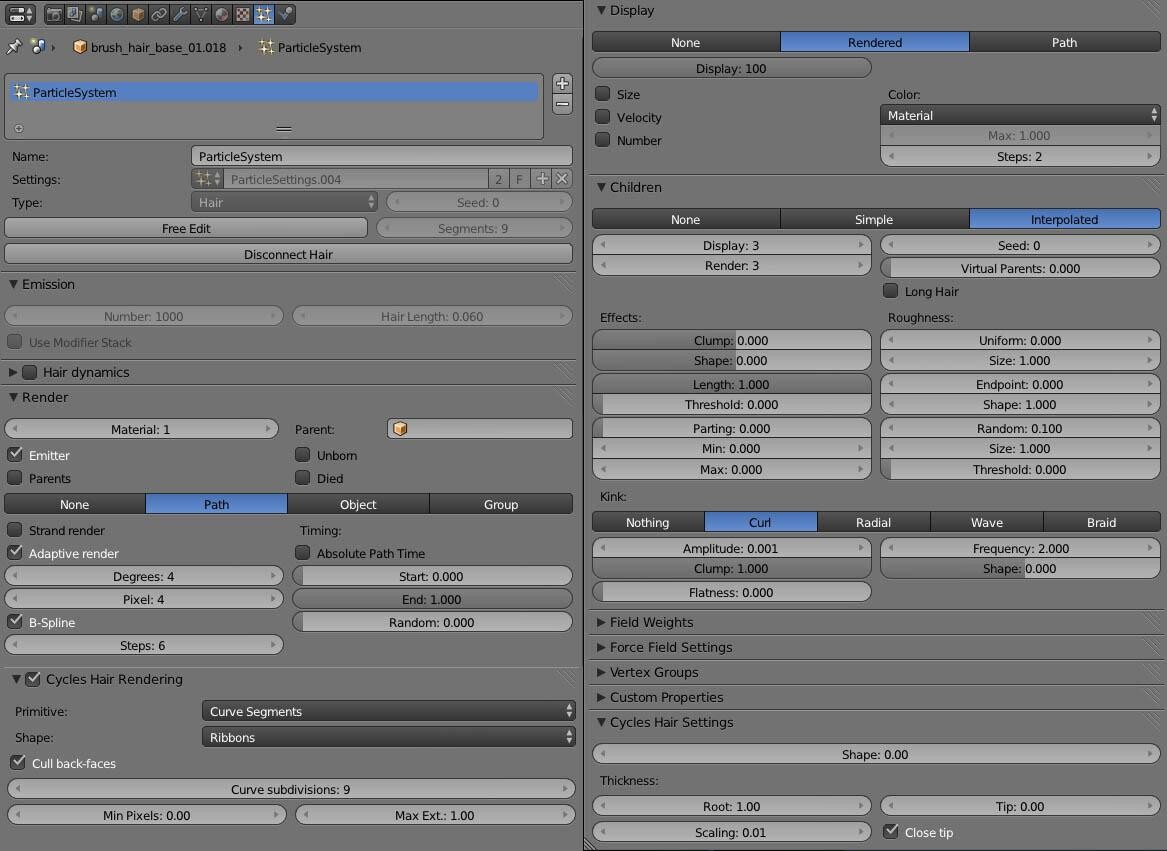Click the scene icon in the breadcrumb
The height and width of the screenshot is (851, 1167).
point(38,47)
